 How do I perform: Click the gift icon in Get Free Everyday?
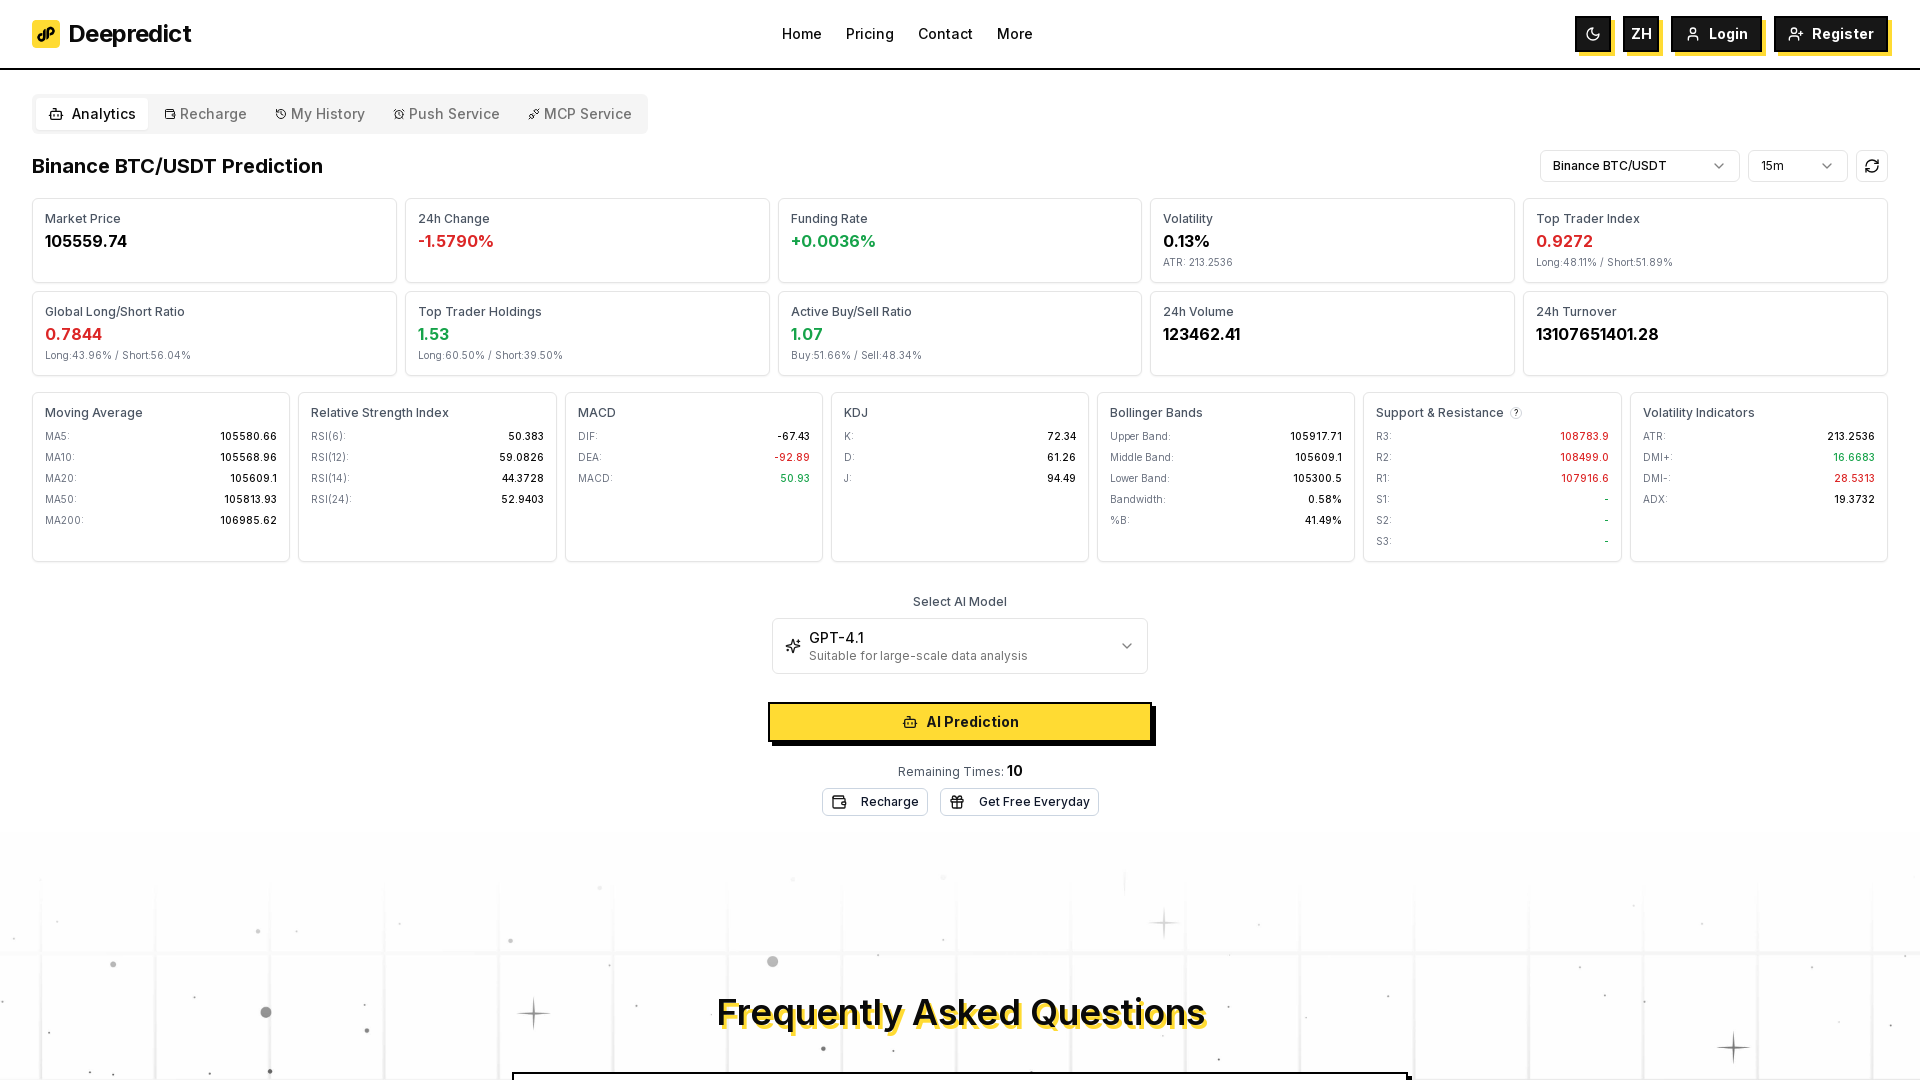tap(957, 802)
